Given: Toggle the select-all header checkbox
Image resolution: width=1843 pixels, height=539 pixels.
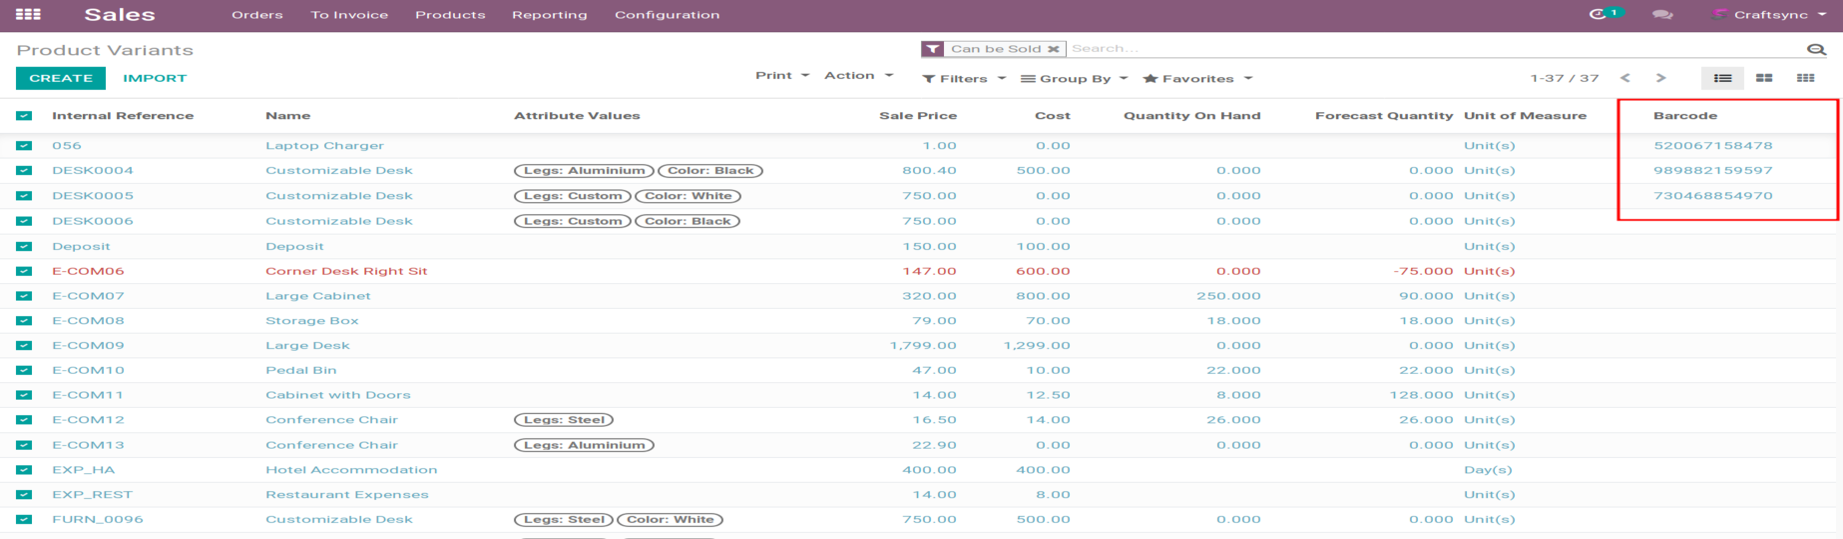Looking at the screenshot, I should [24, 116].
